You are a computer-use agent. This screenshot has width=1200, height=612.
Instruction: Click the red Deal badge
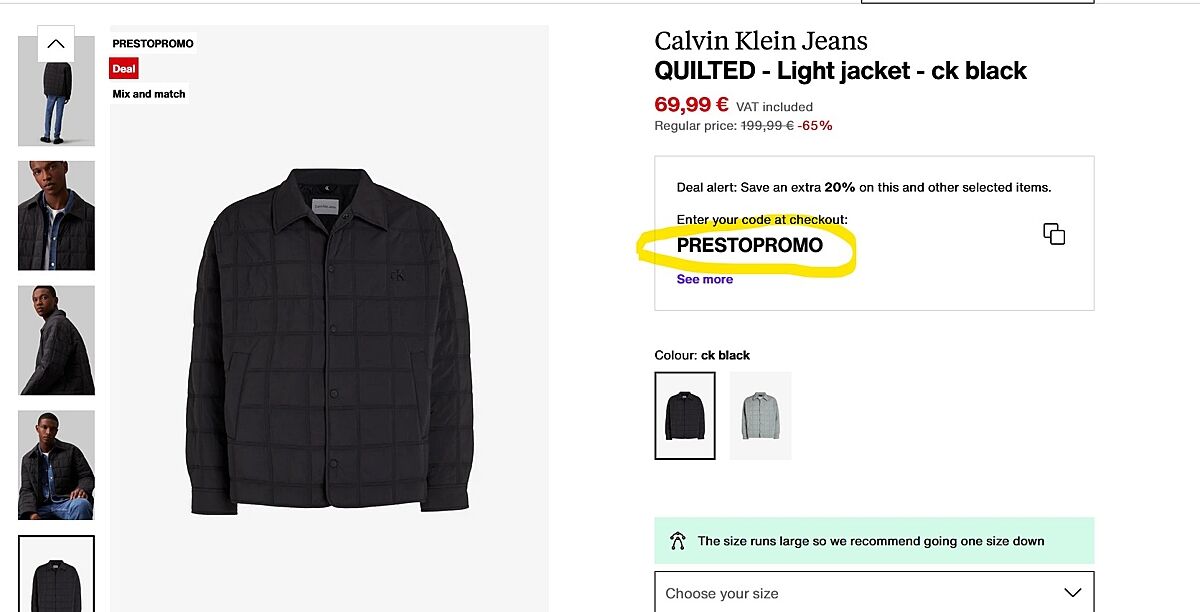tap(124, 69)
